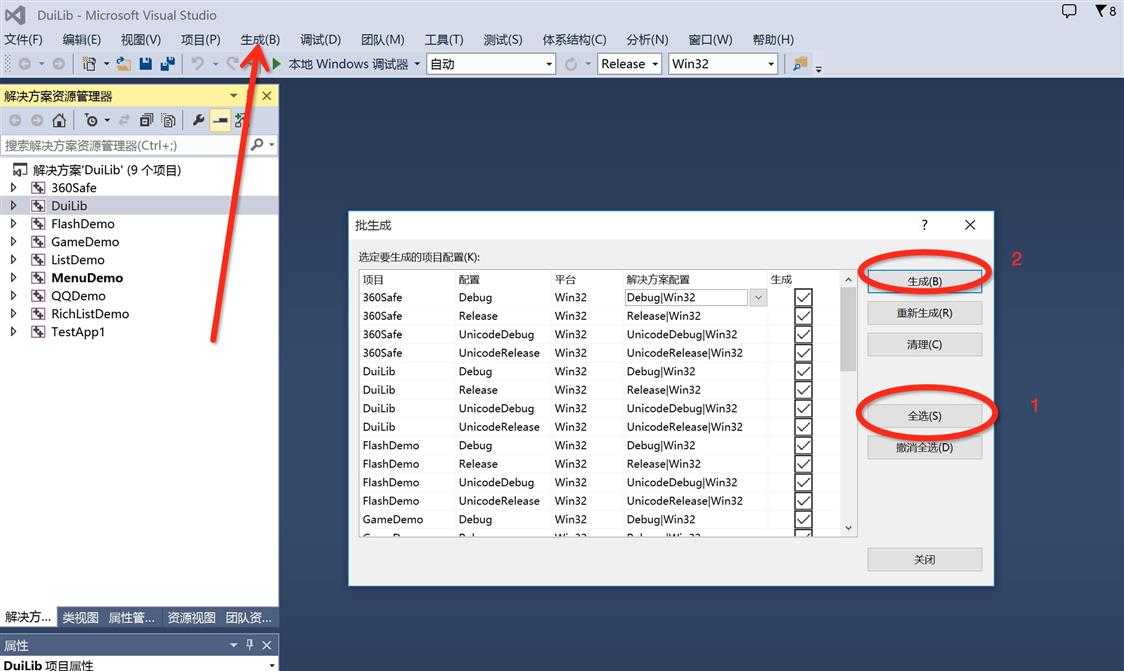Screen dimensions: 1124x671
Task: Open the 帮助(H) menu
Action: [x=773, y=39]
